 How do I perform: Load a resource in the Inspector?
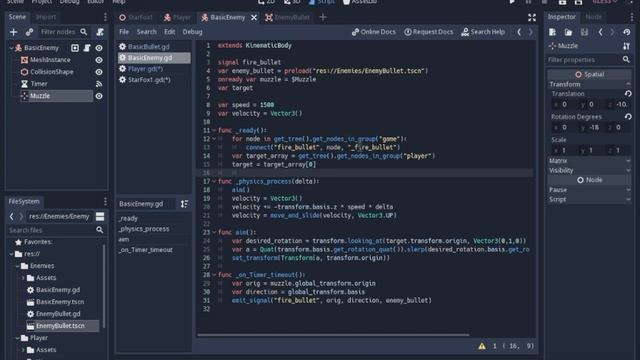point(568,32)
